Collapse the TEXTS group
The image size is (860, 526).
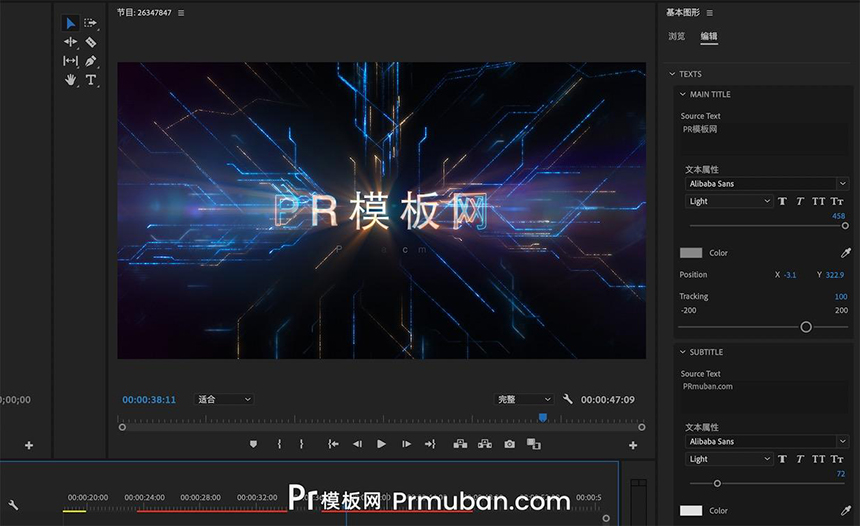(x=672, y=74)
